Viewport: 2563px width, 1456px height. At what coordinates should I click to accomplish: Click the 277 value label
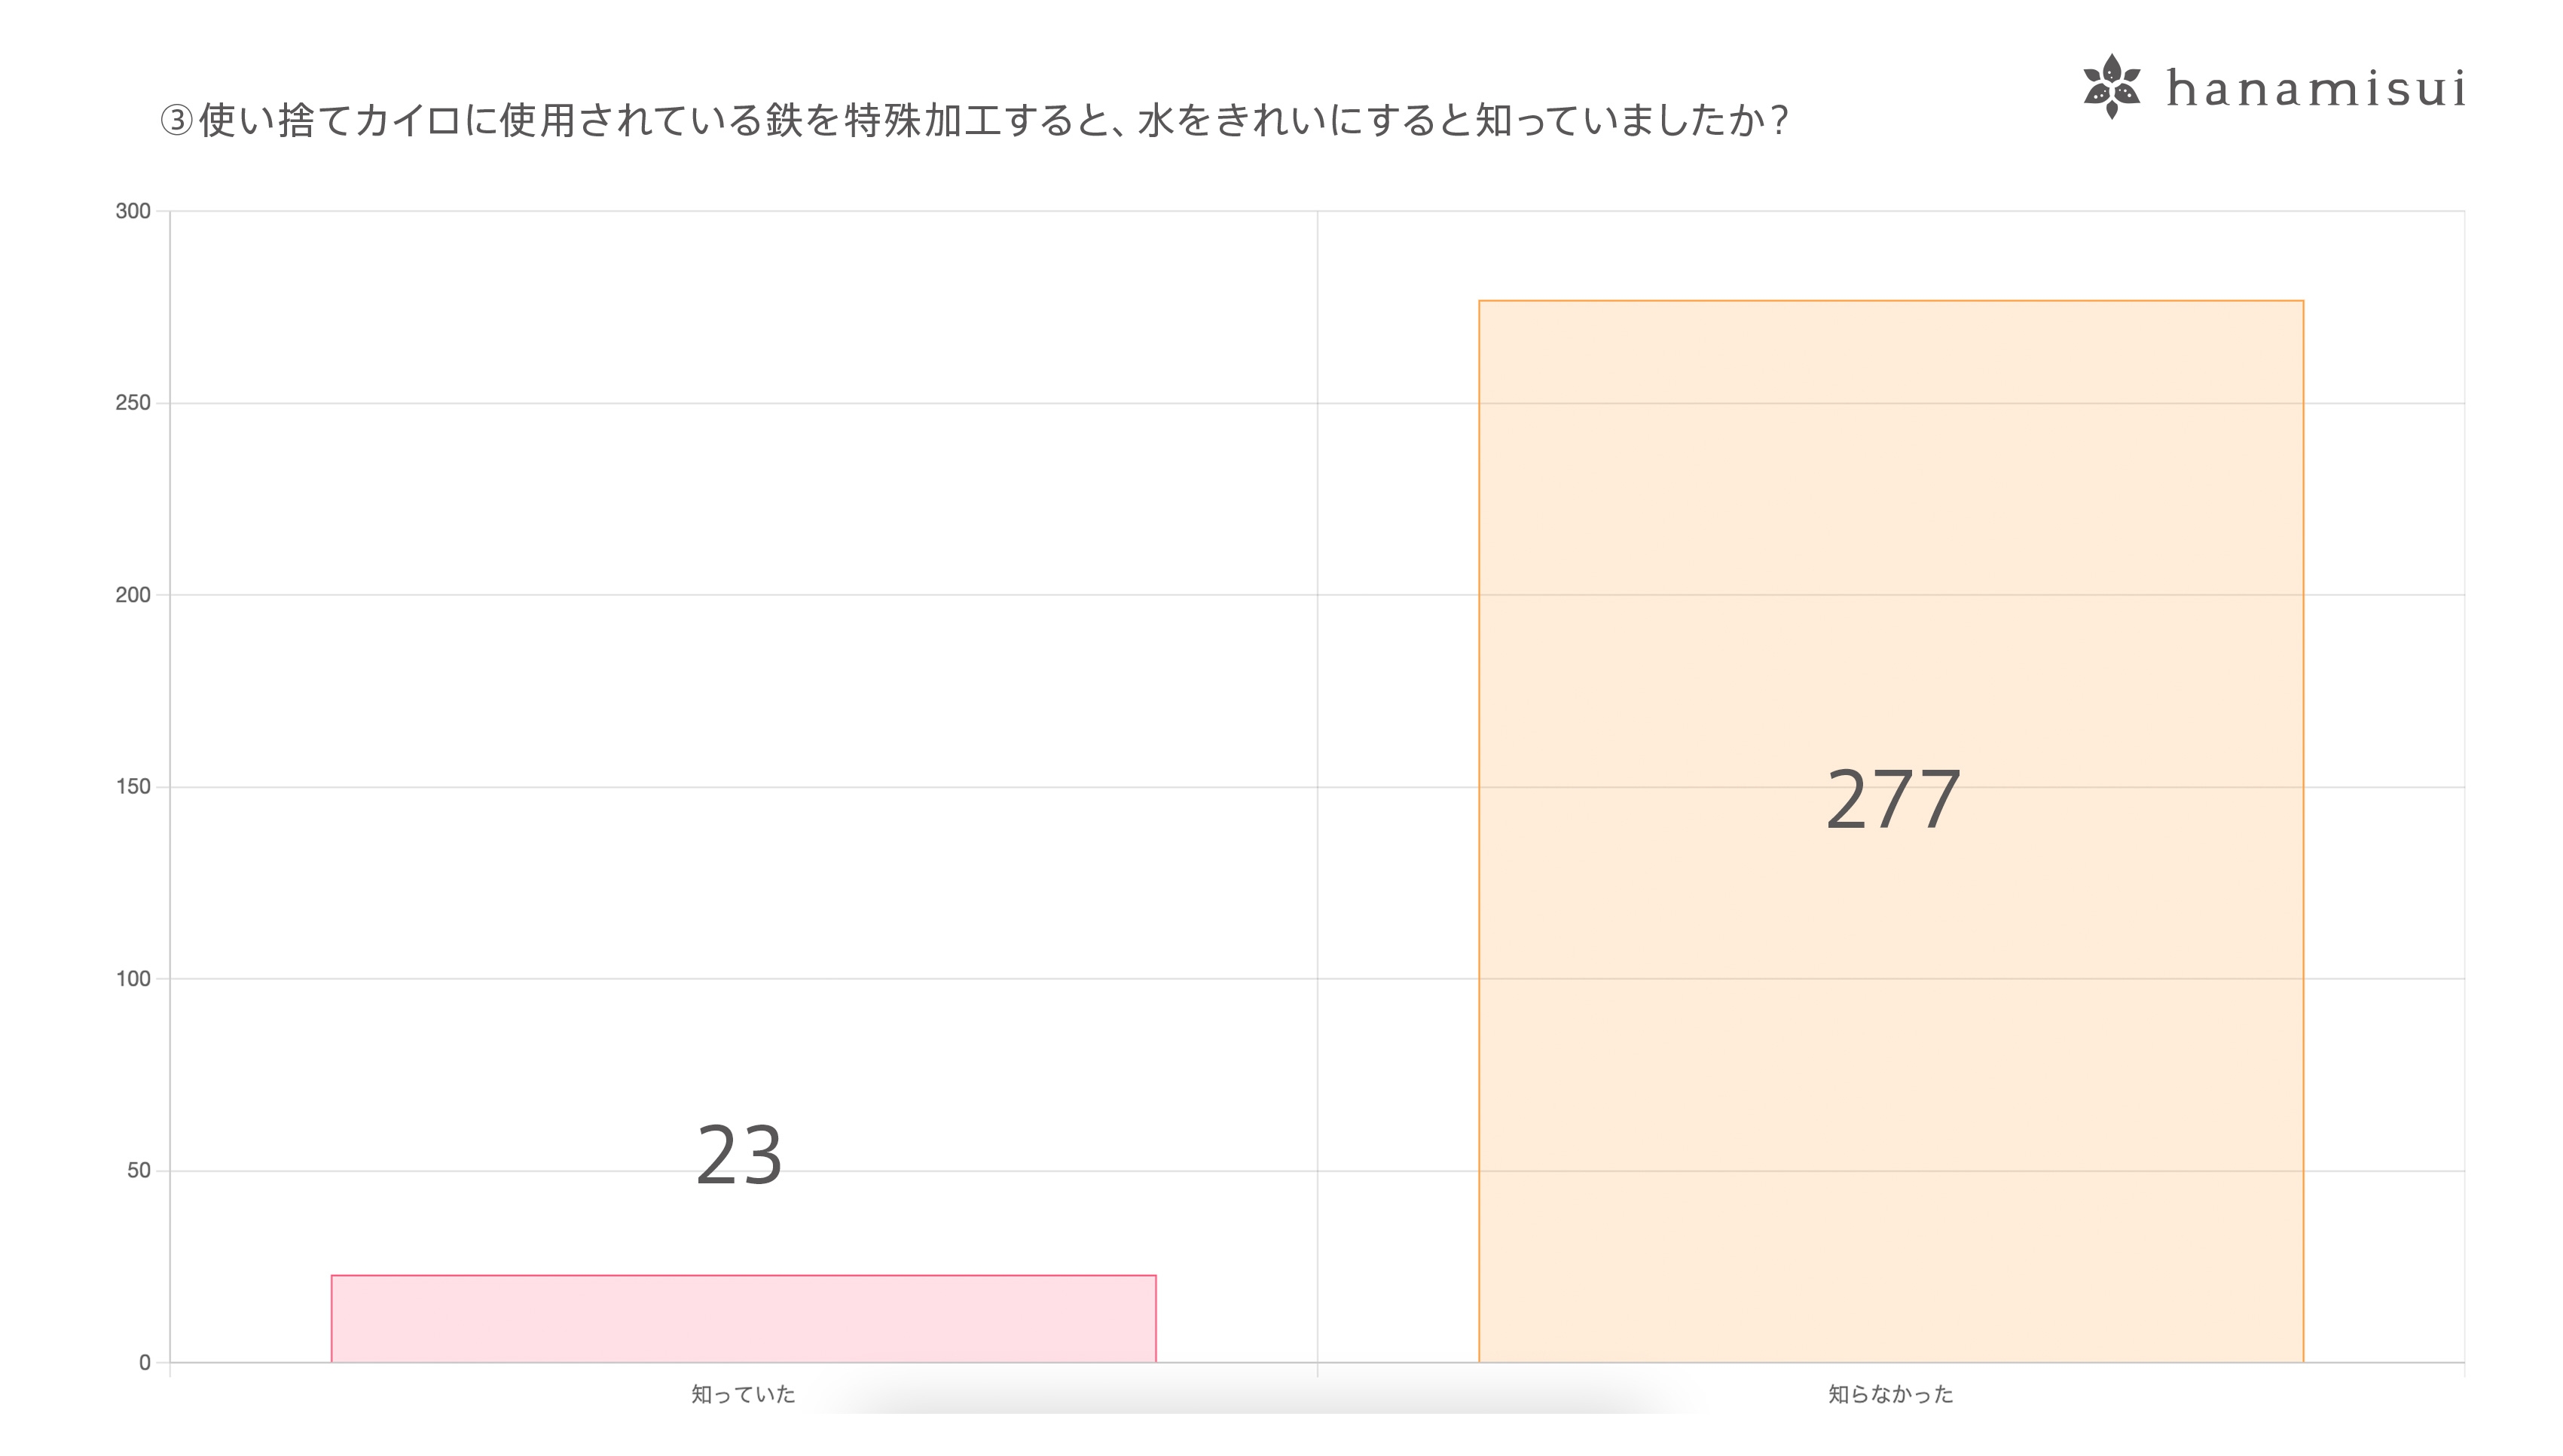pos(1892,800)
